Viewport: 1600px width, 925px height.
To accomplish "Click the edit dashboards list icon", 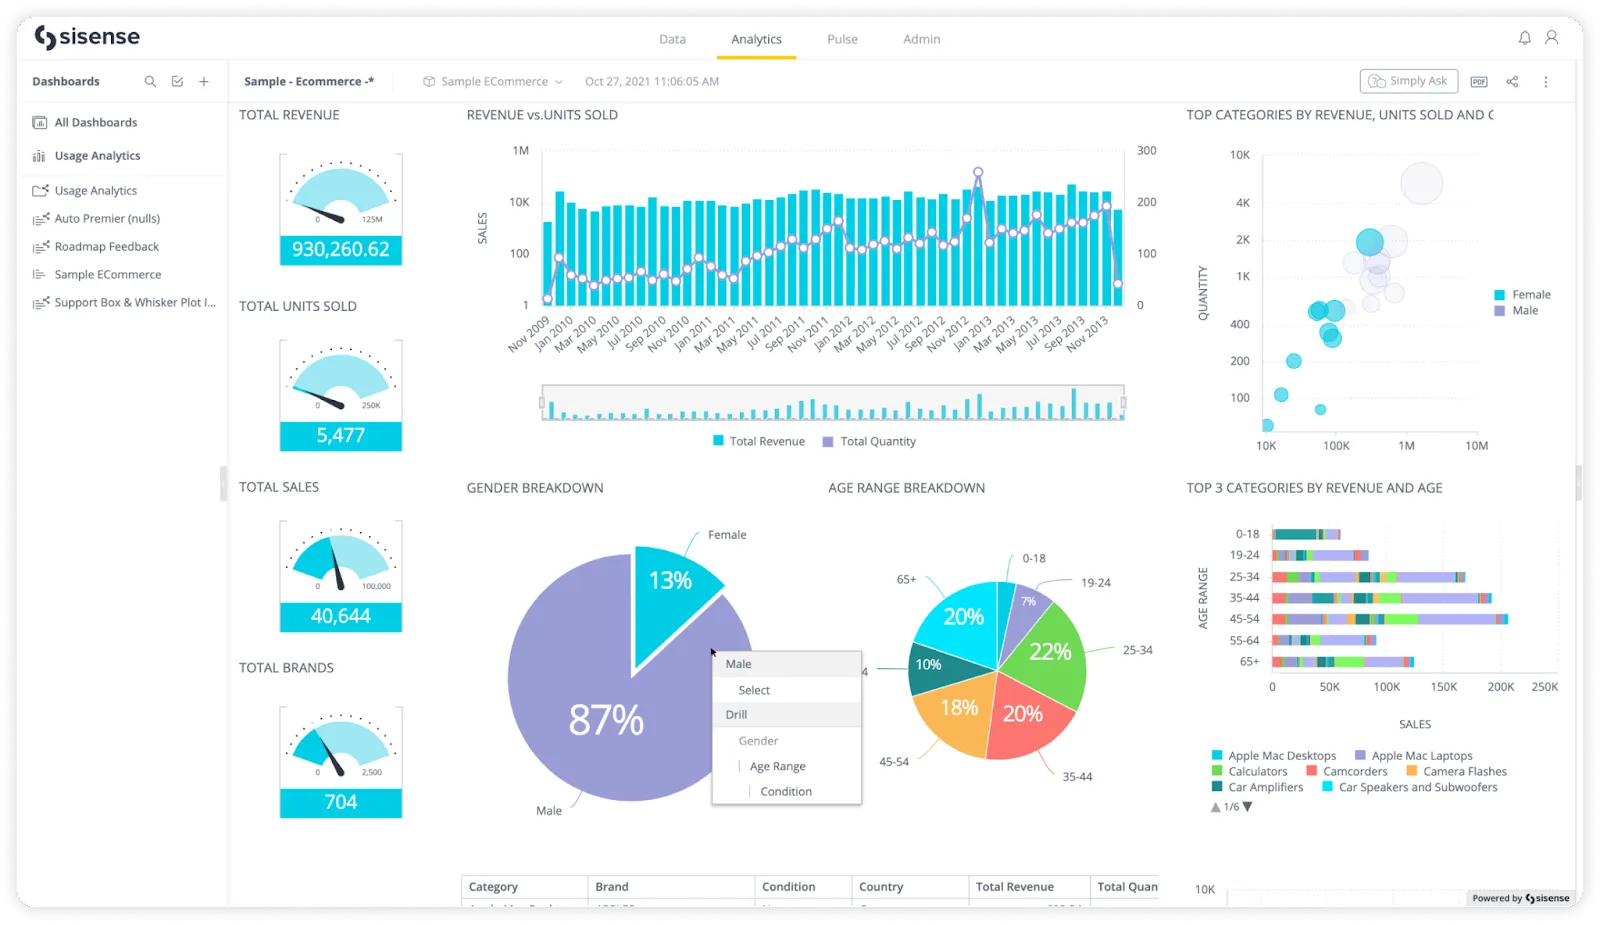I will click(x=177, y=81).
